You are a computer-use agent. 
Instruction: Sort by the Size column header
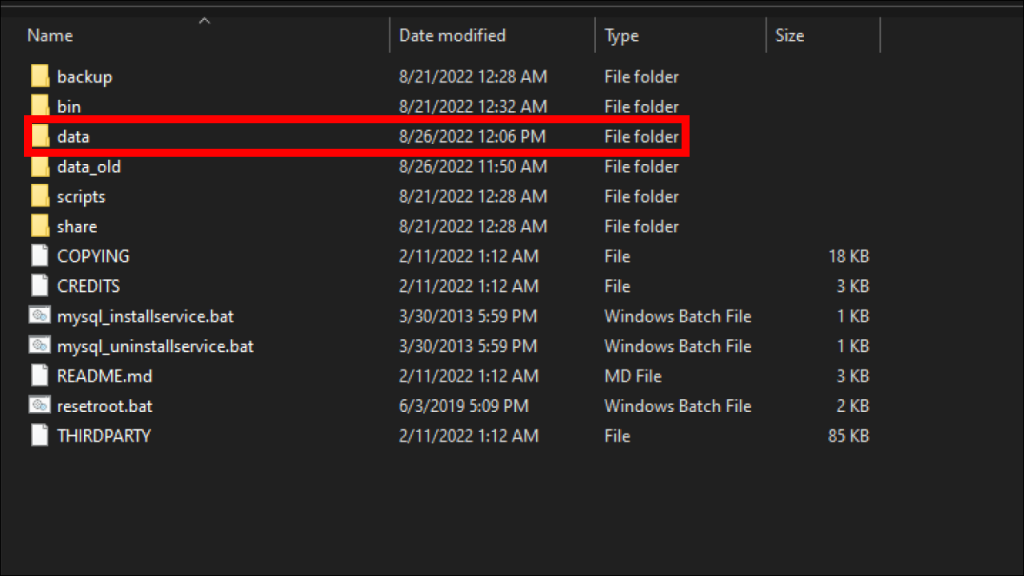tap(790, 35)
